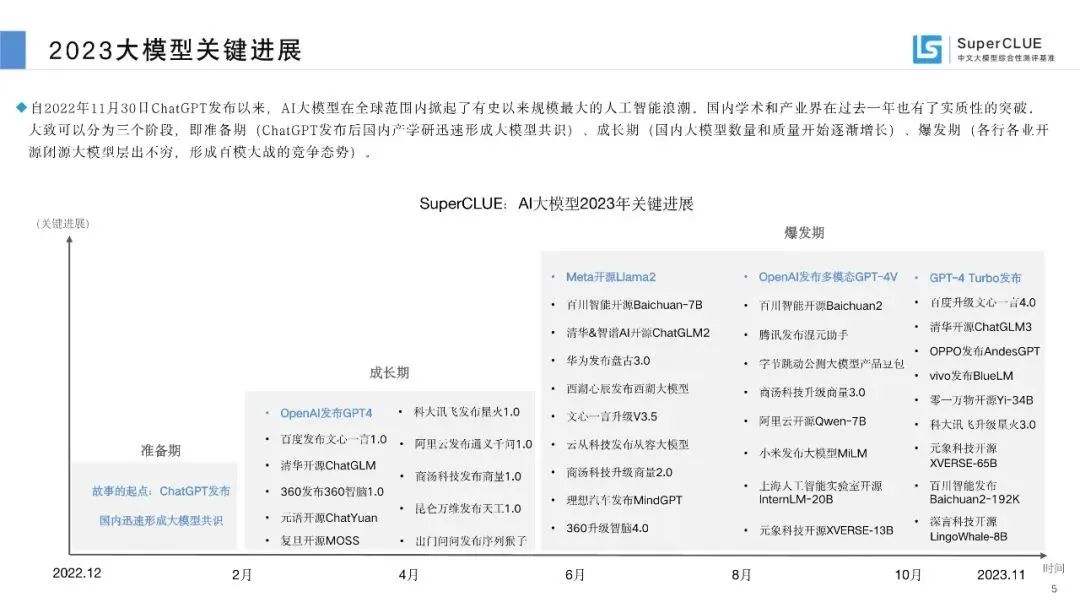
Task: Click the 6月 marker on the timeline
Action: pos(575,574)
